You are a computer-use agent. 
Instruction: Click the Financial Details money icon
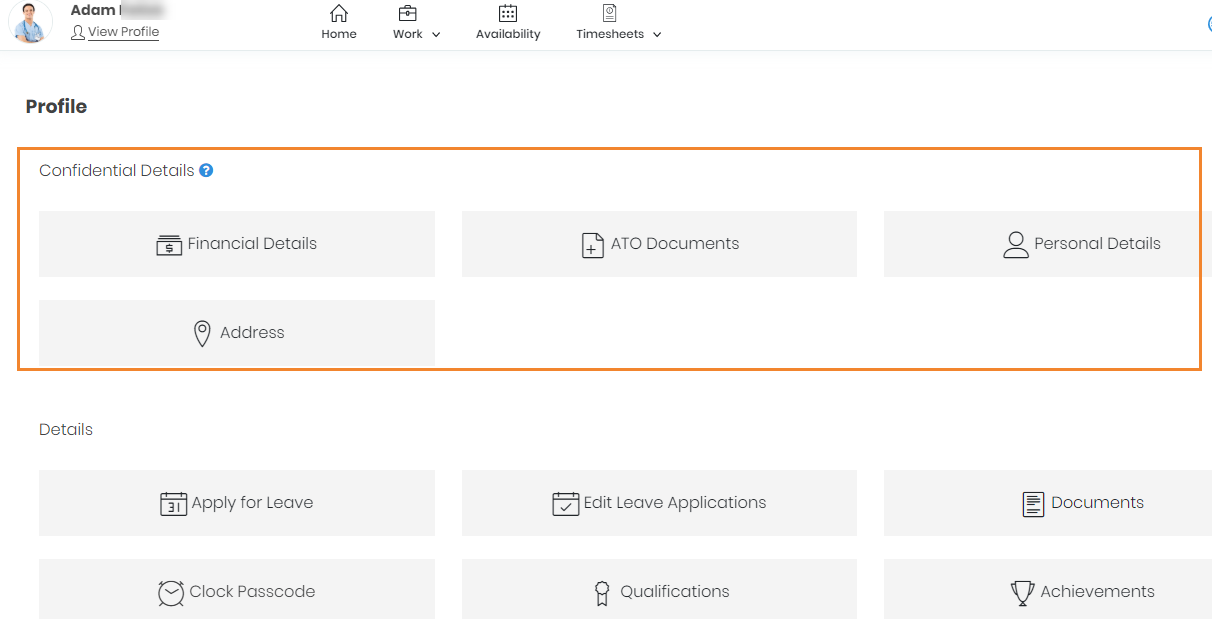[x=169, y=244]
